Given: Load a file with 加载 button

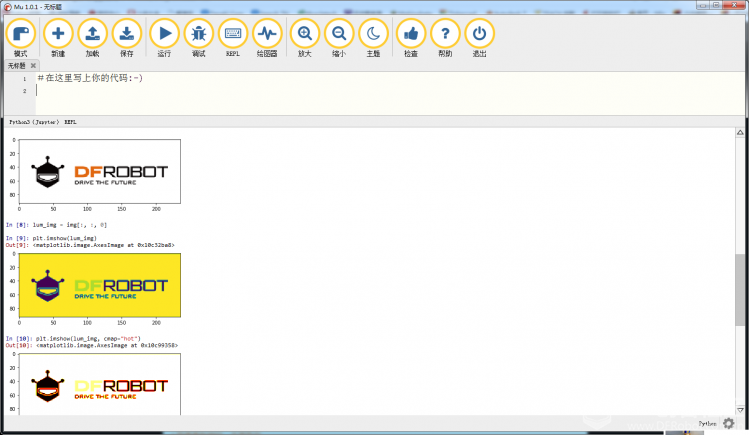Looking at the screenshot, I should click(92, 38).
